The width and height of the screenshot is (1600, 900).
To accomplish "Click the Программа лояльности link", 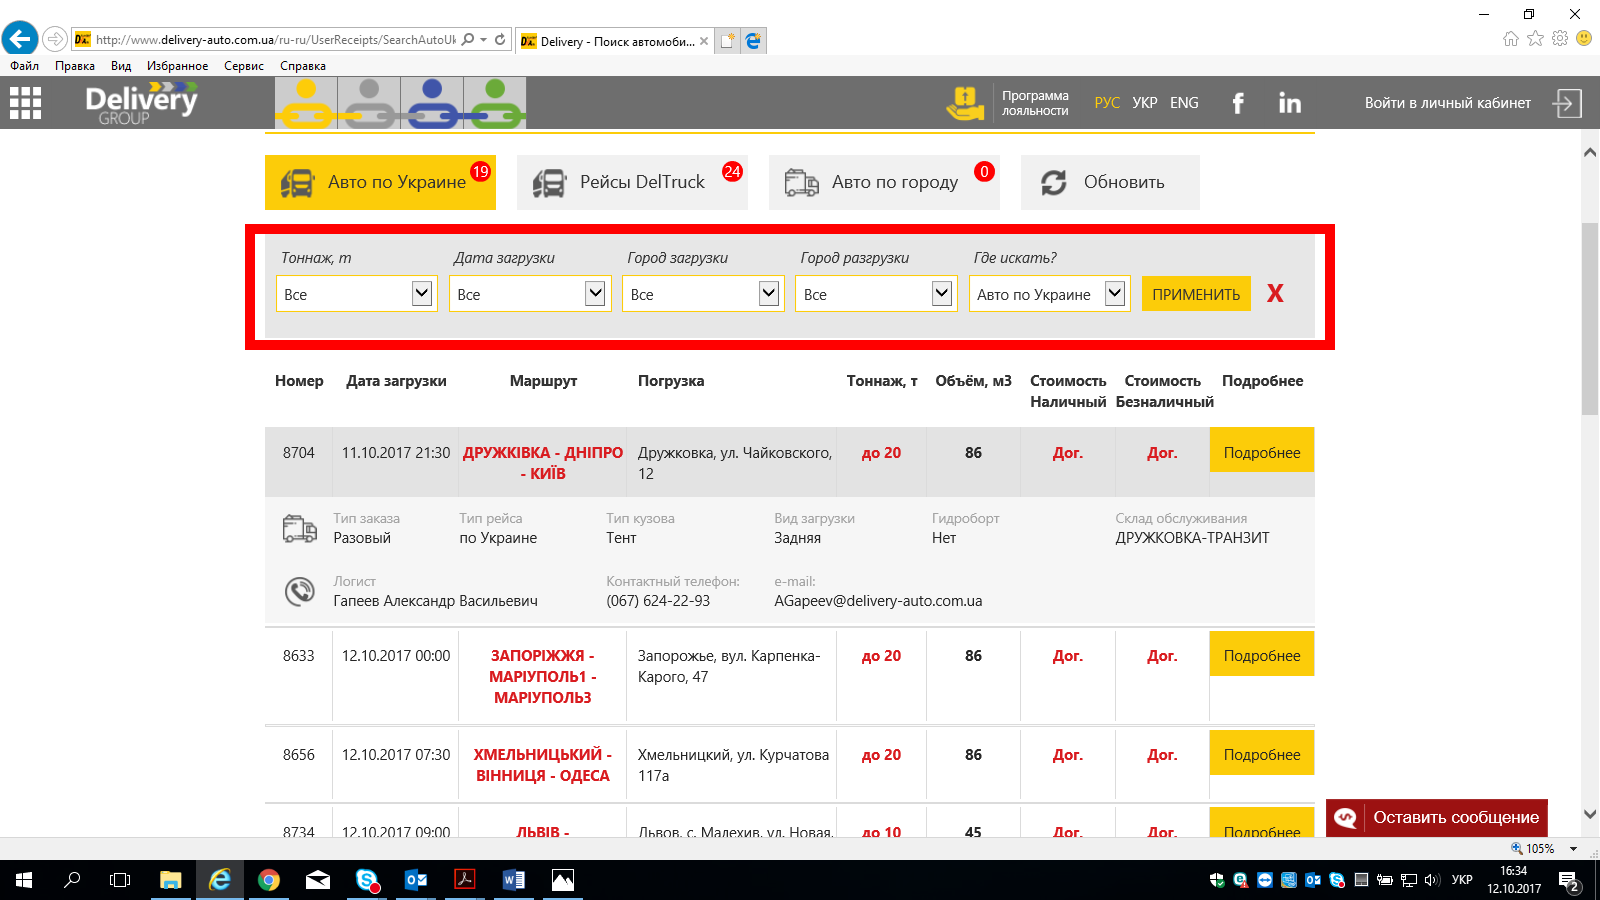I will (1035, 103).
